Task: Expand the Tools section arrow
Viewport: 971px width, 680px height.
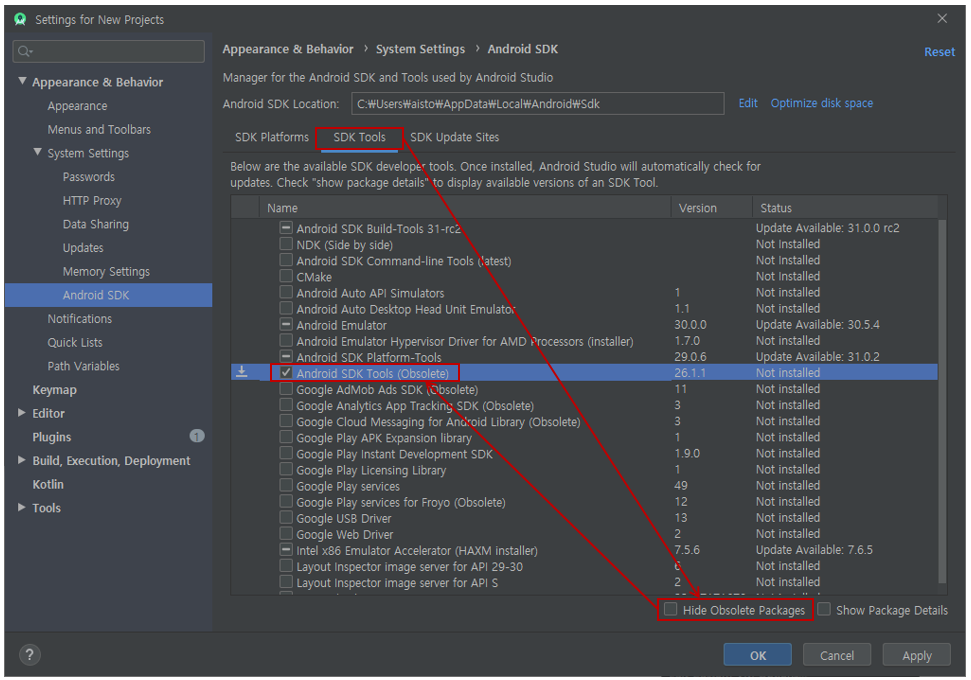Action: click(x=22, y=507)
